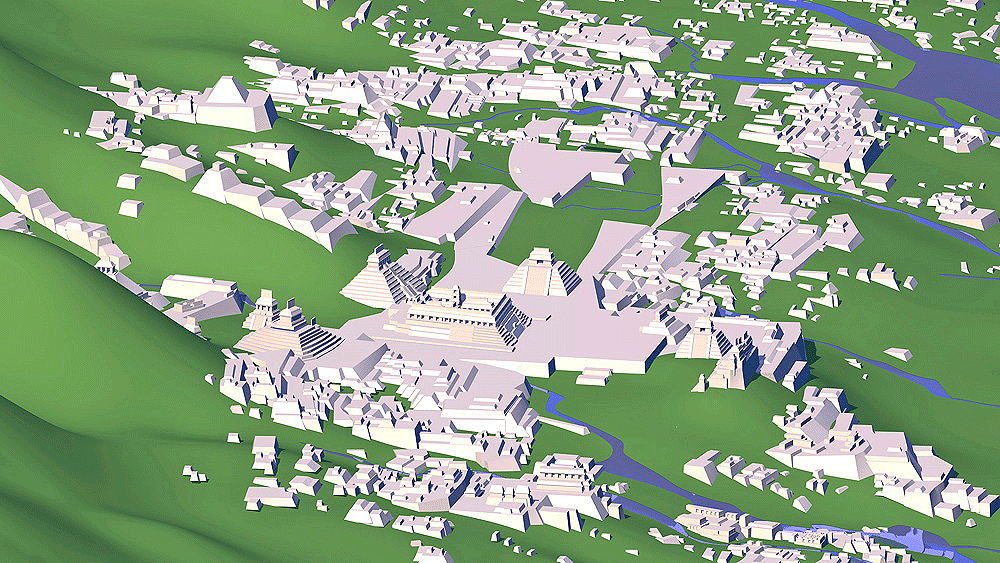Click the small lone block at the far left
This screenshot has height=563, width=1000.
(130, 207)
